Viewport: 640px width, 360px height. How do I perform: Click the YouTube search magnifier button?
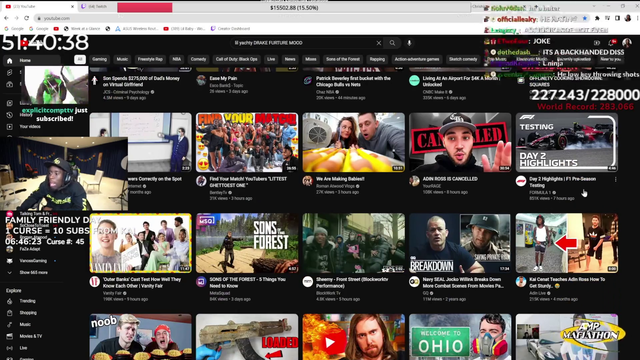point(392,43)
